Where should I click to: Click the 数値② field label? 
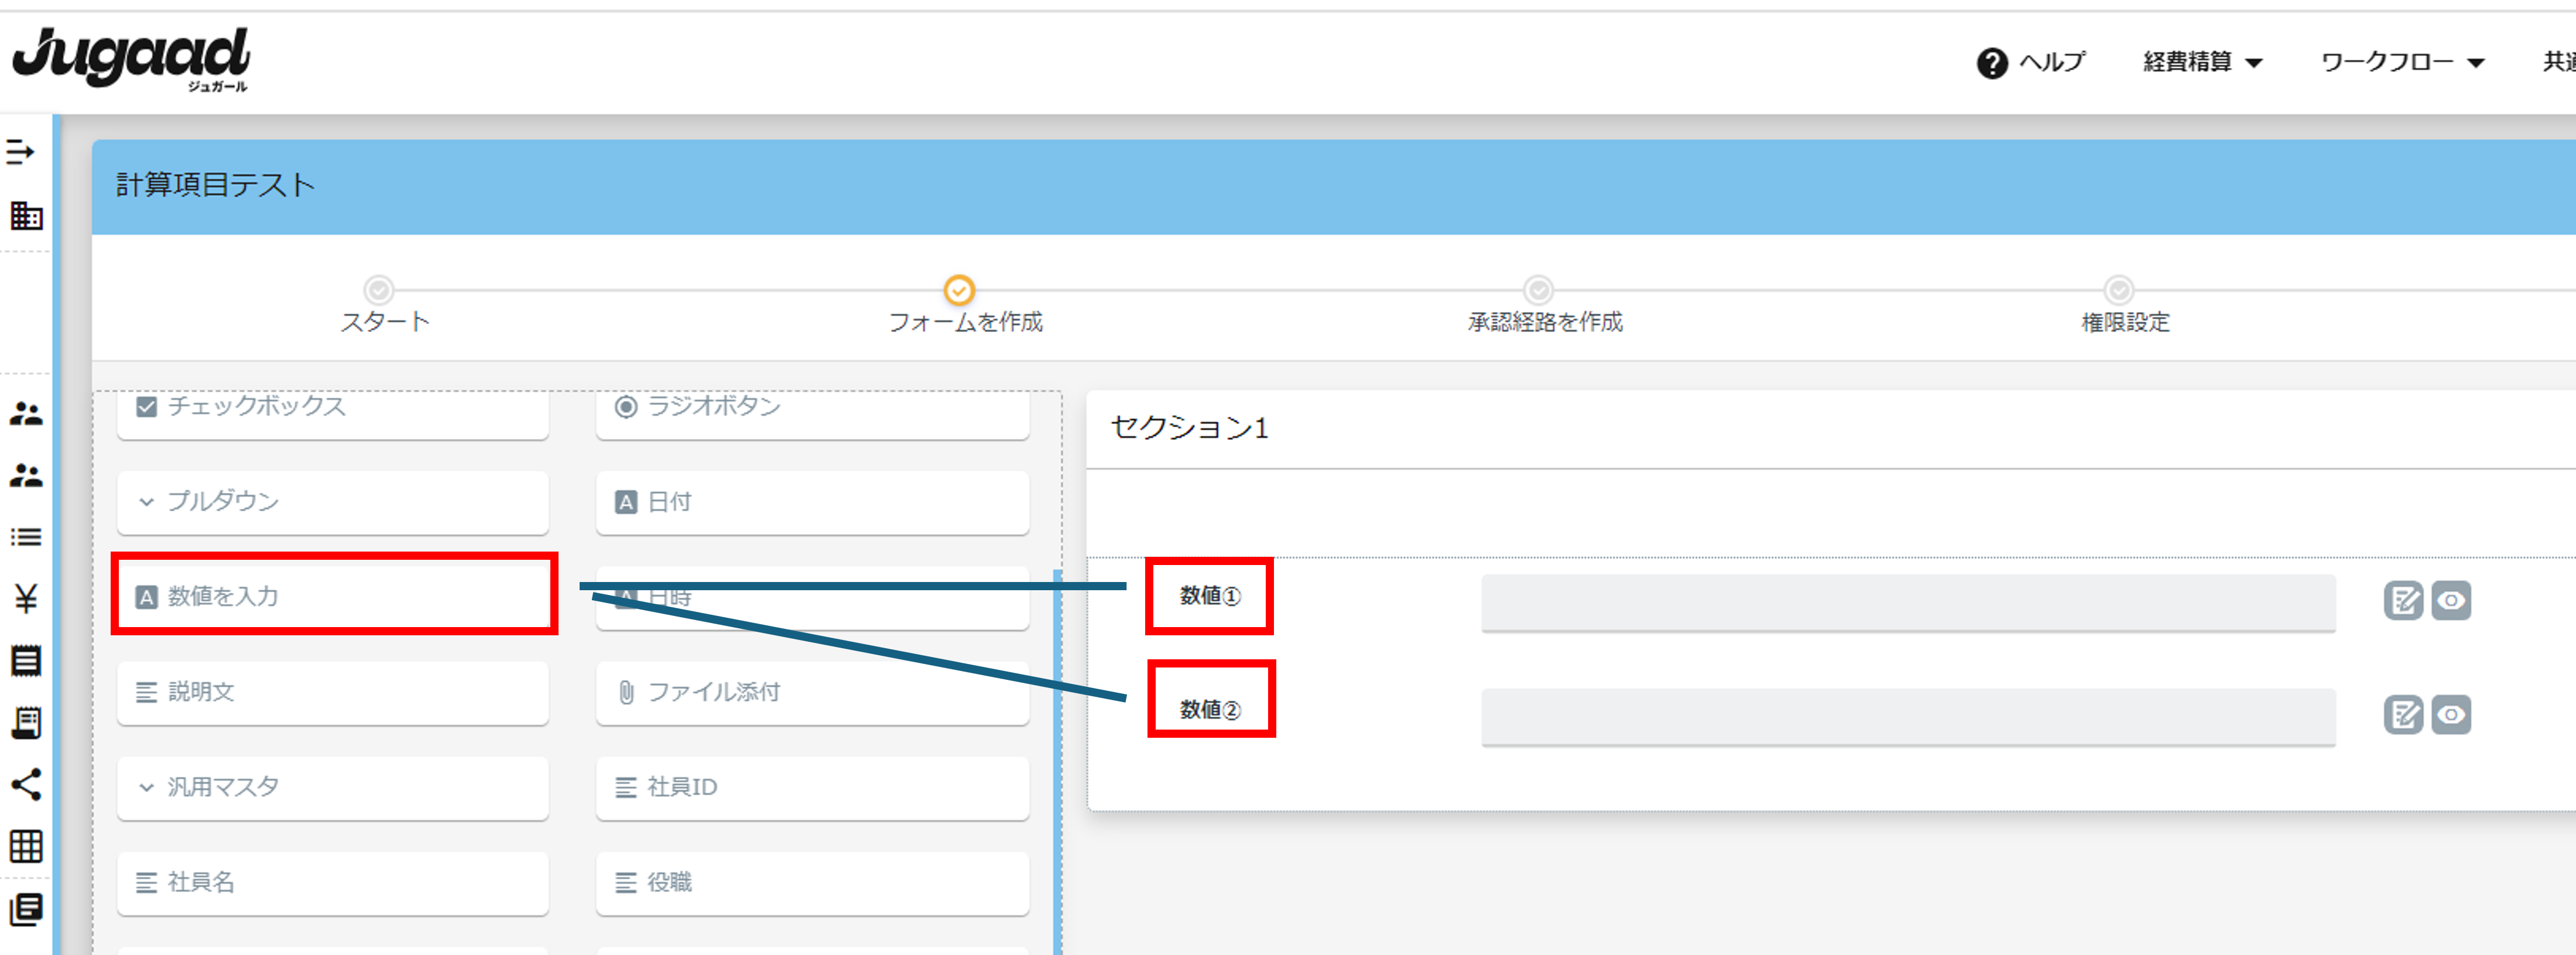[x=1210, y=710]
